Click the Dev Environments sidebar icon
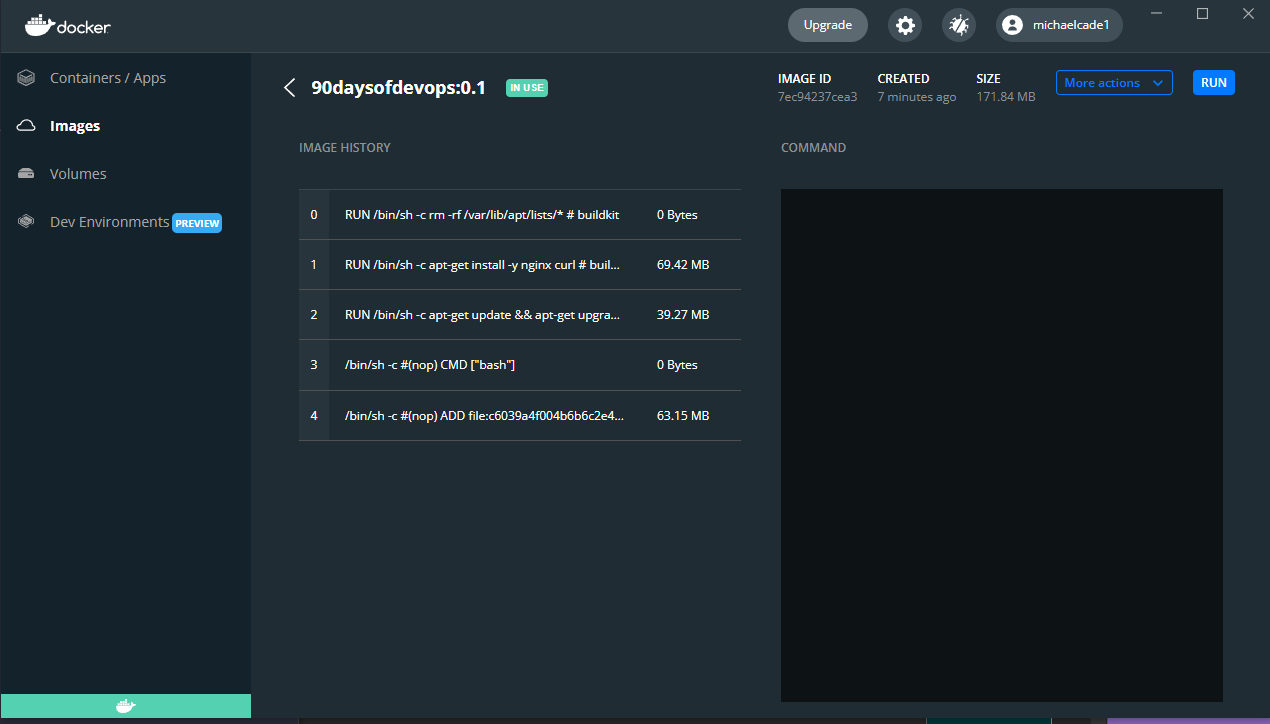This screenshot has width=1270, height=724. coord(27,222)
